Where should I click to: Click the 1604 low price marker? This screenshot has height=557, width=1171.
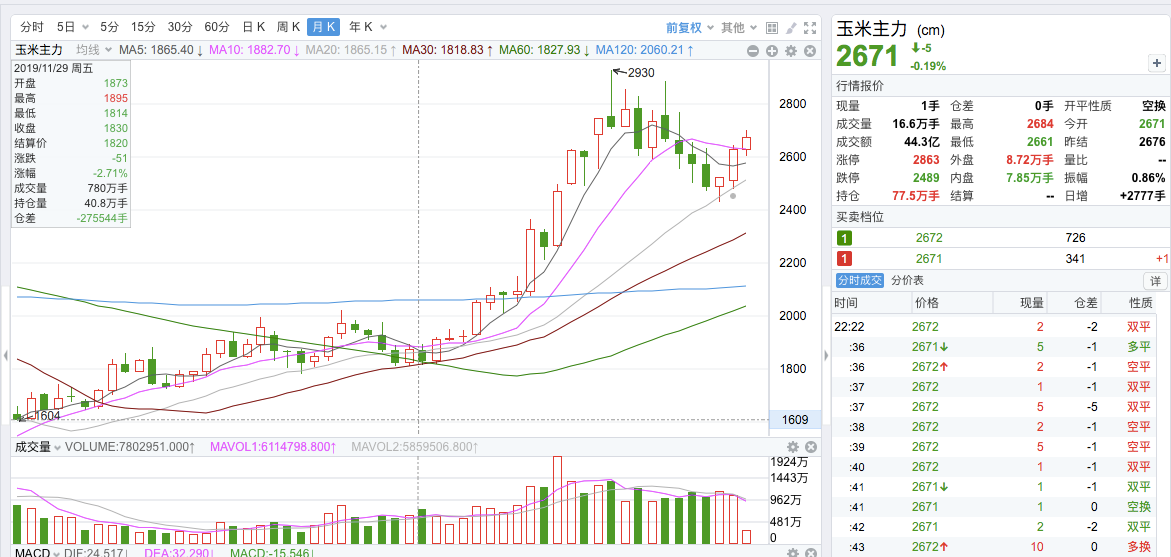click(x=47, y=415)
